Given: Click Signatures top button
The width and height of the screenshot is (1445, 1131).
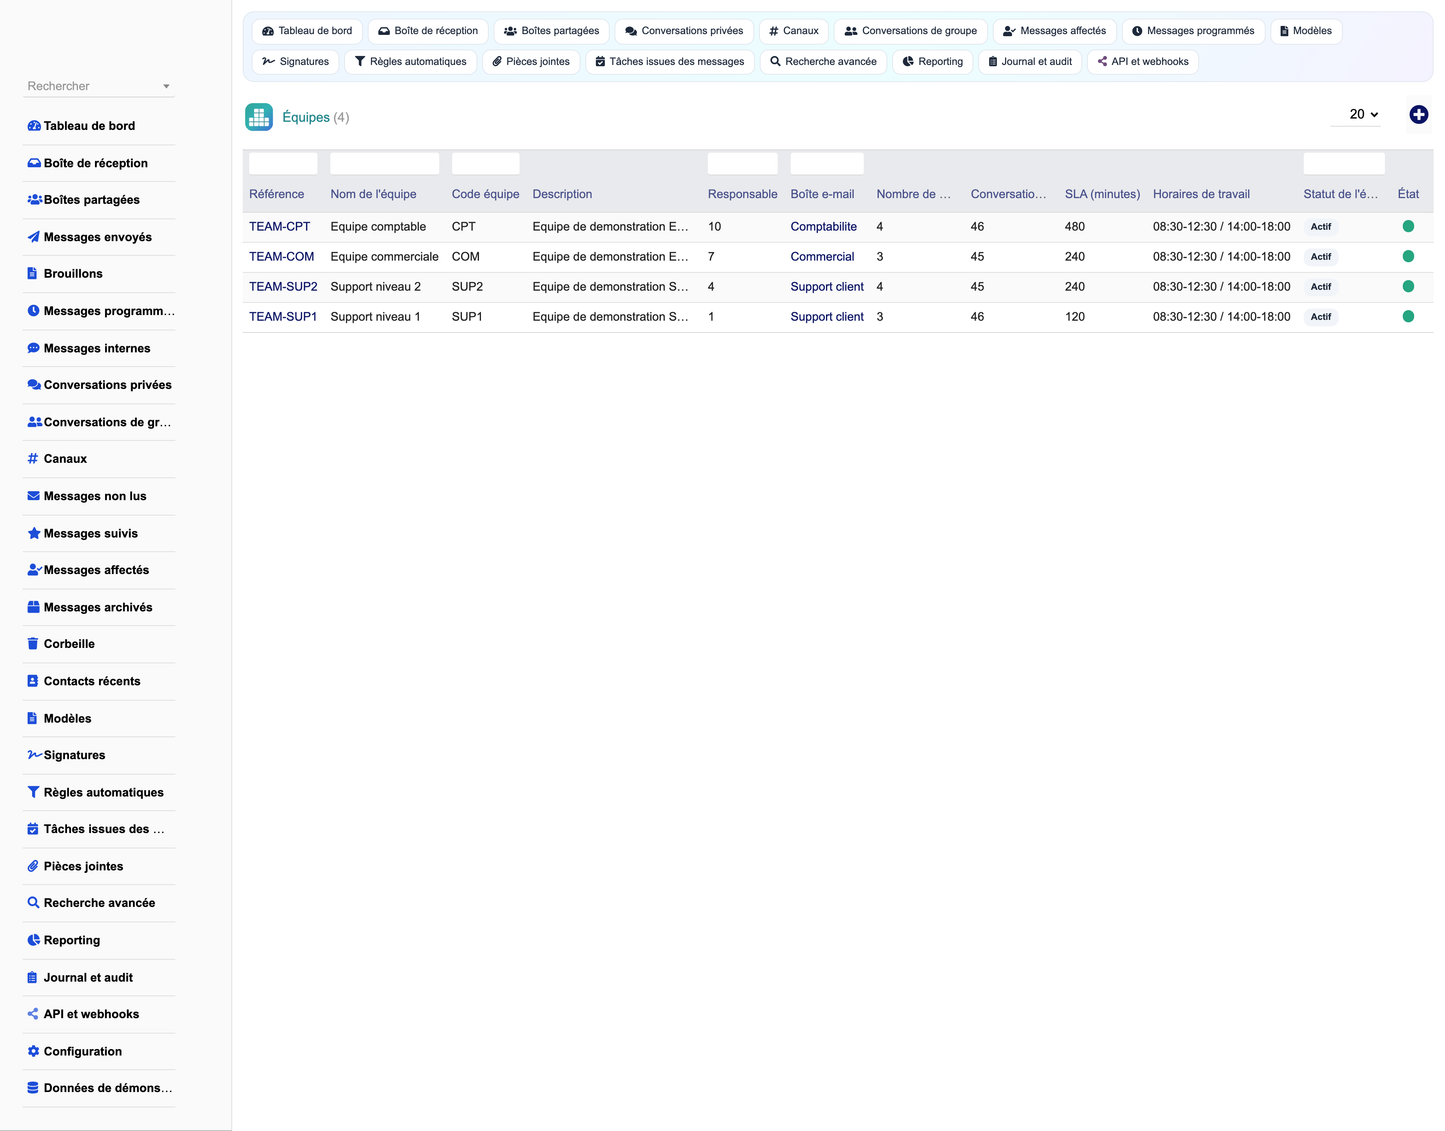Looking at the screenshot, I should tap(296, 62).
